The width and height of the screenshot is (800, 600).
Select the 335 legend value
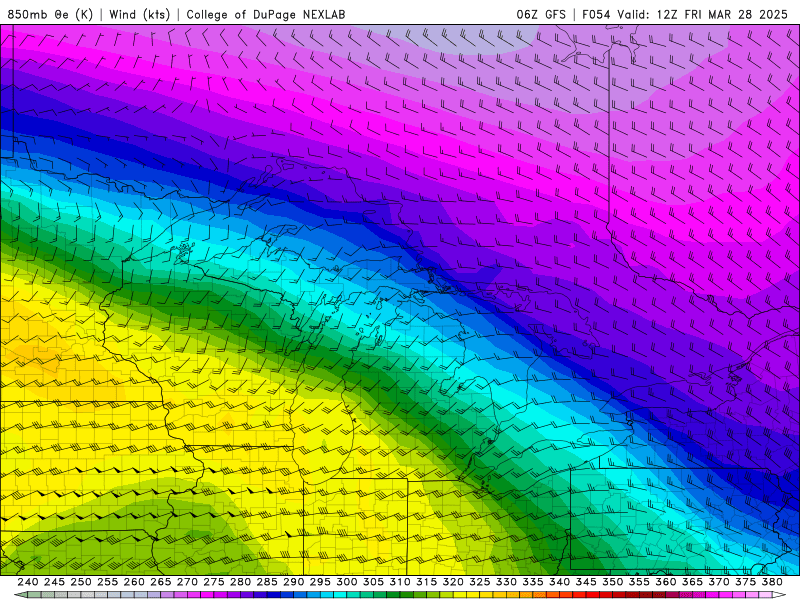pyautogui.click(x=533, y=582)
